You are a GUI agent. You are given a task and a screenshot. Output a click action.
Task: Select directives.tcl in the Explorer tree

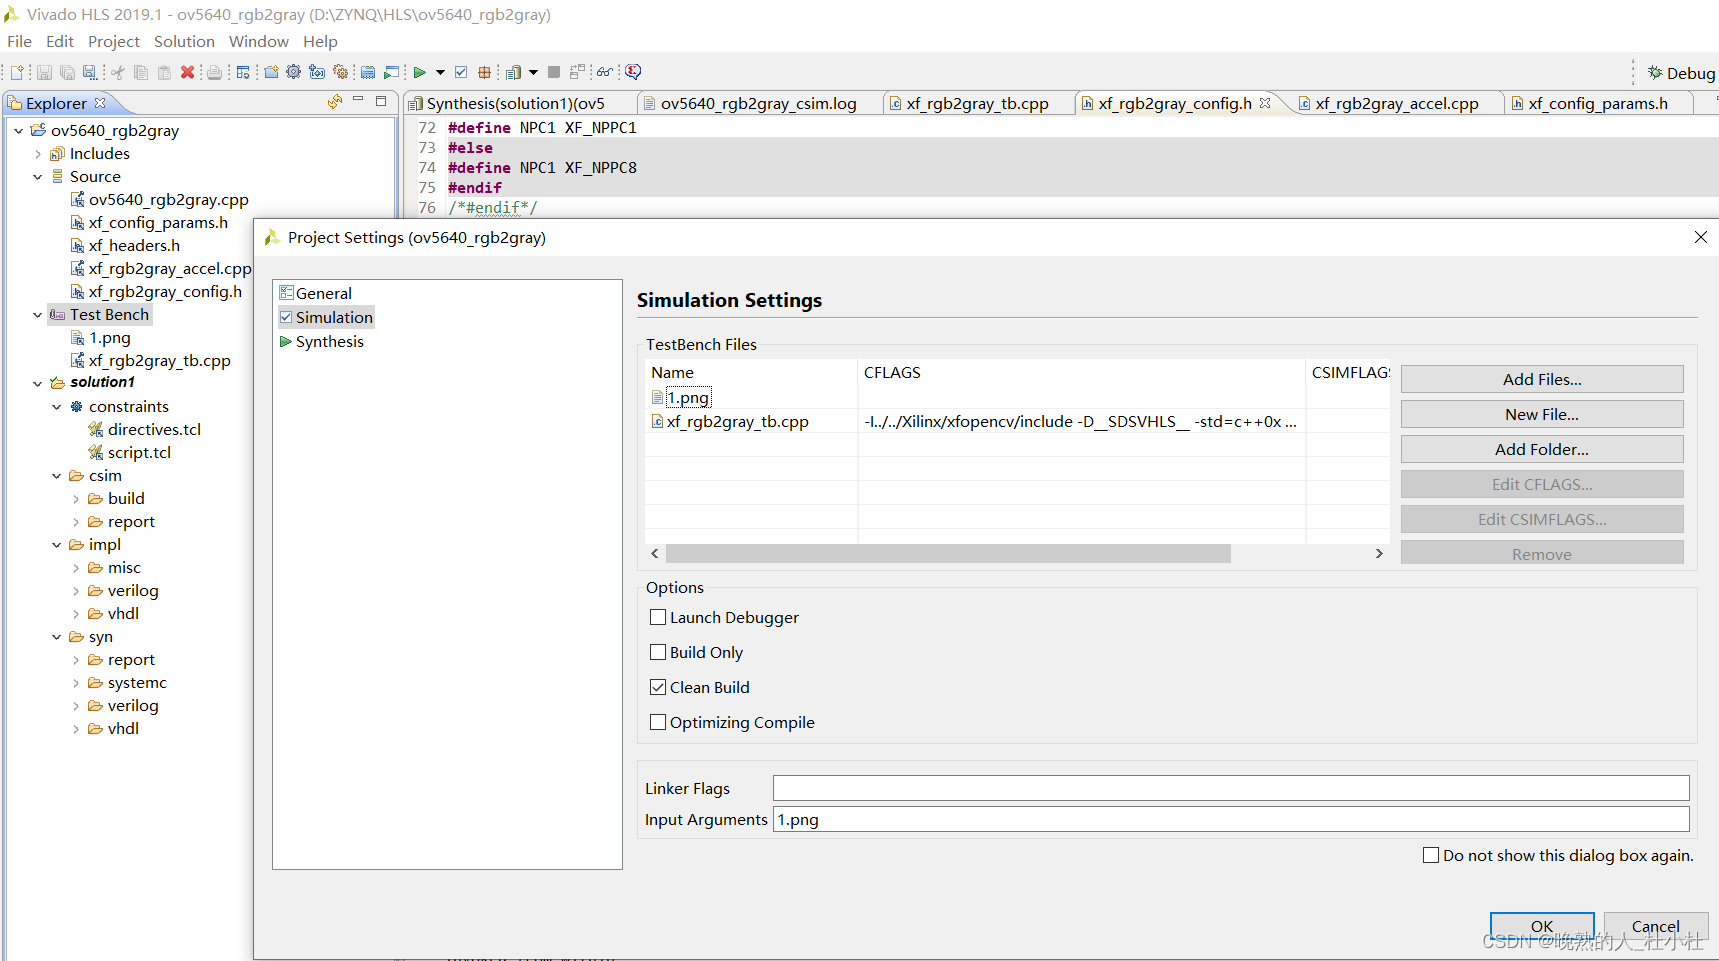point(154,429)
